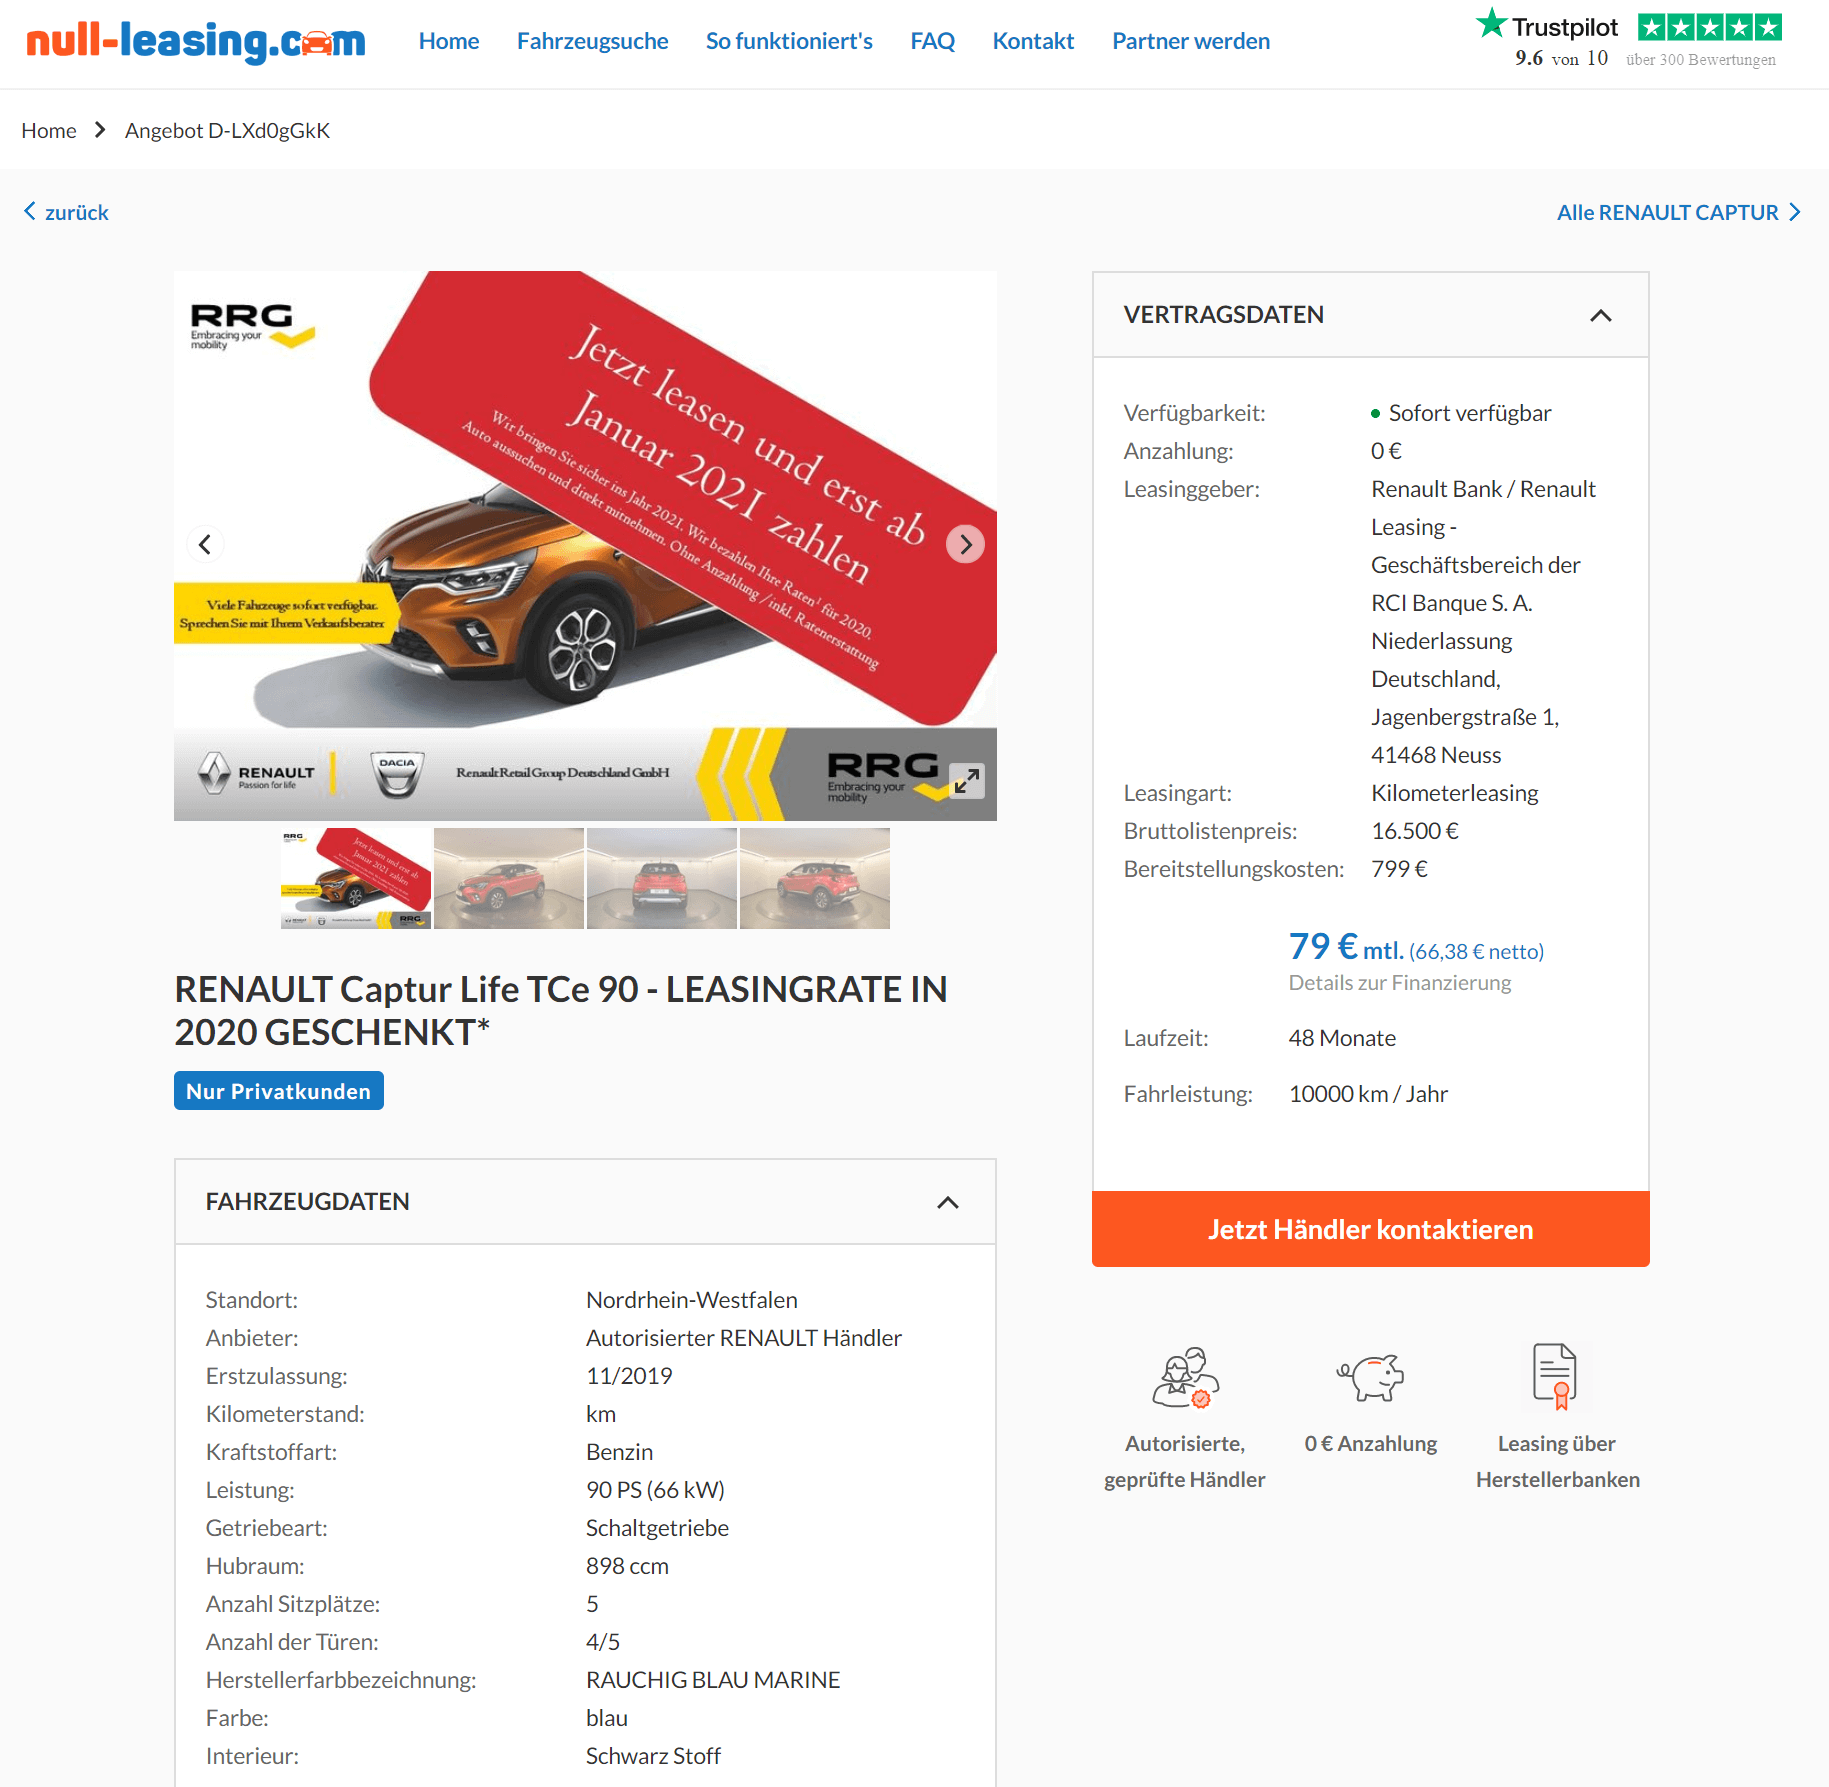Go back via the zurück link
Viewport: 1829px width, 1787px height.
coord(66,212)
